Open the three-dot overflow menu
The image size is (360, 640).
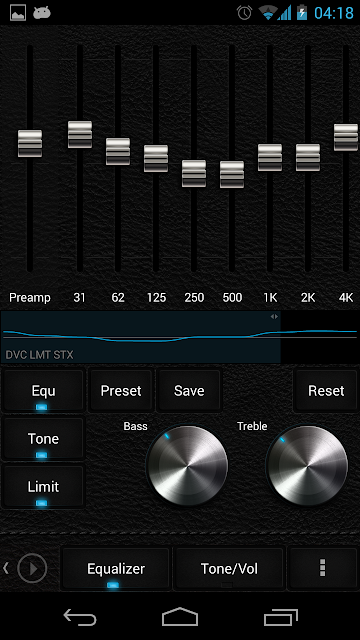tap(322, 568)
